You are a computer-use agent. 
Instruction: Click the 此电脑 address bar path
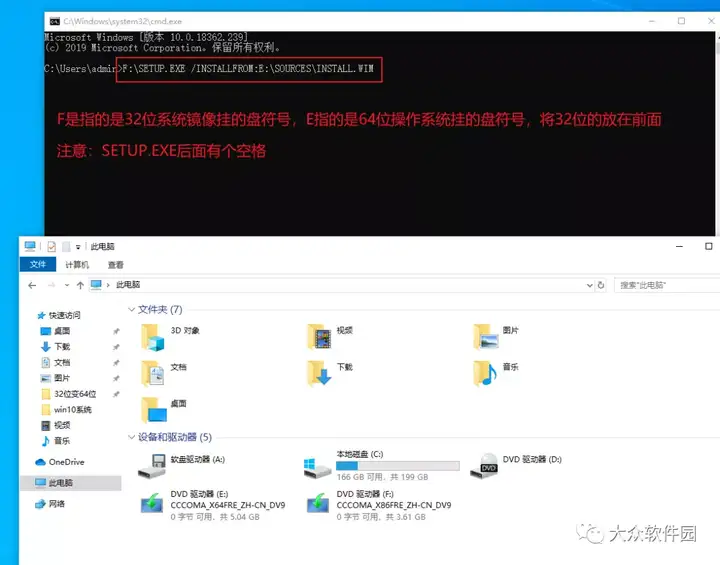click(128, 285)
